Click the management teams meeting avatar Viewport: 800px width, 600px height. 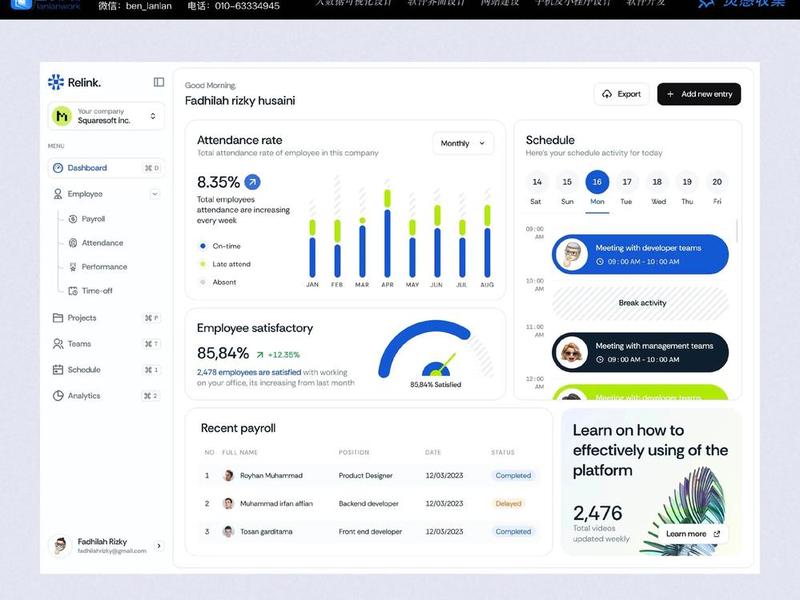tap(571, 352)
